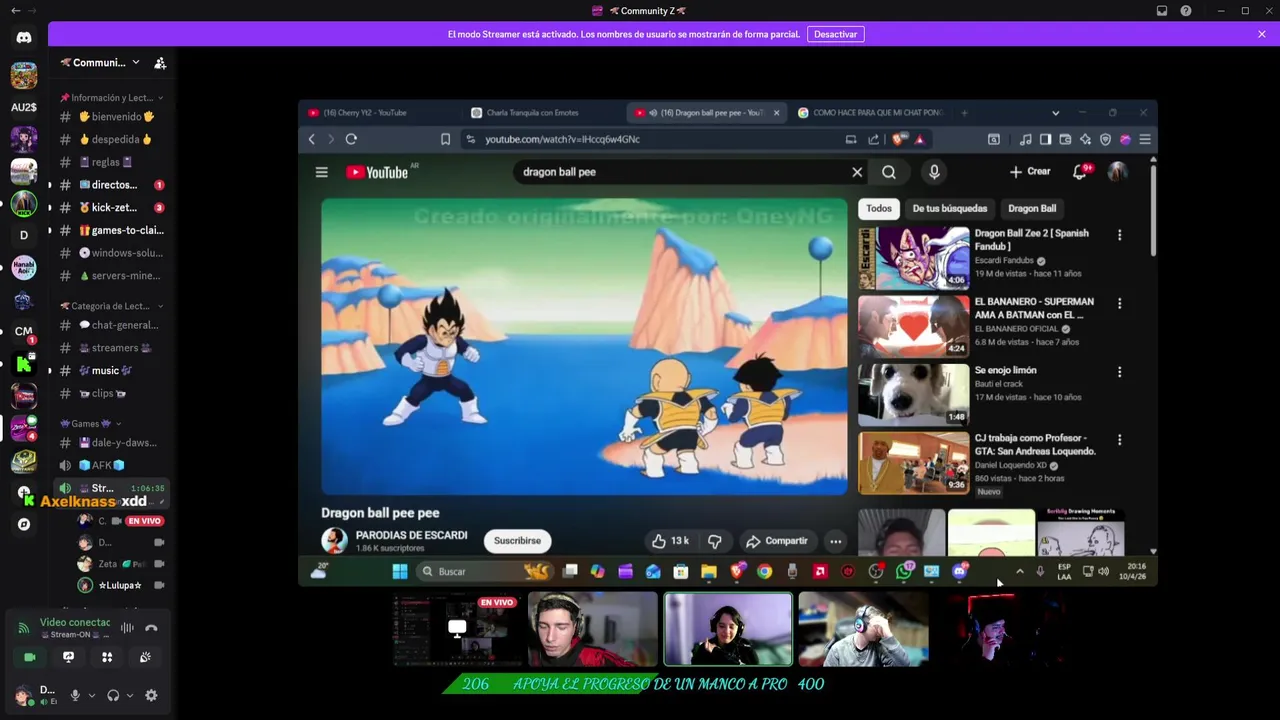
Task: Disconnect from the voice call
Action: pyautogui.click(x=151, y=628)
